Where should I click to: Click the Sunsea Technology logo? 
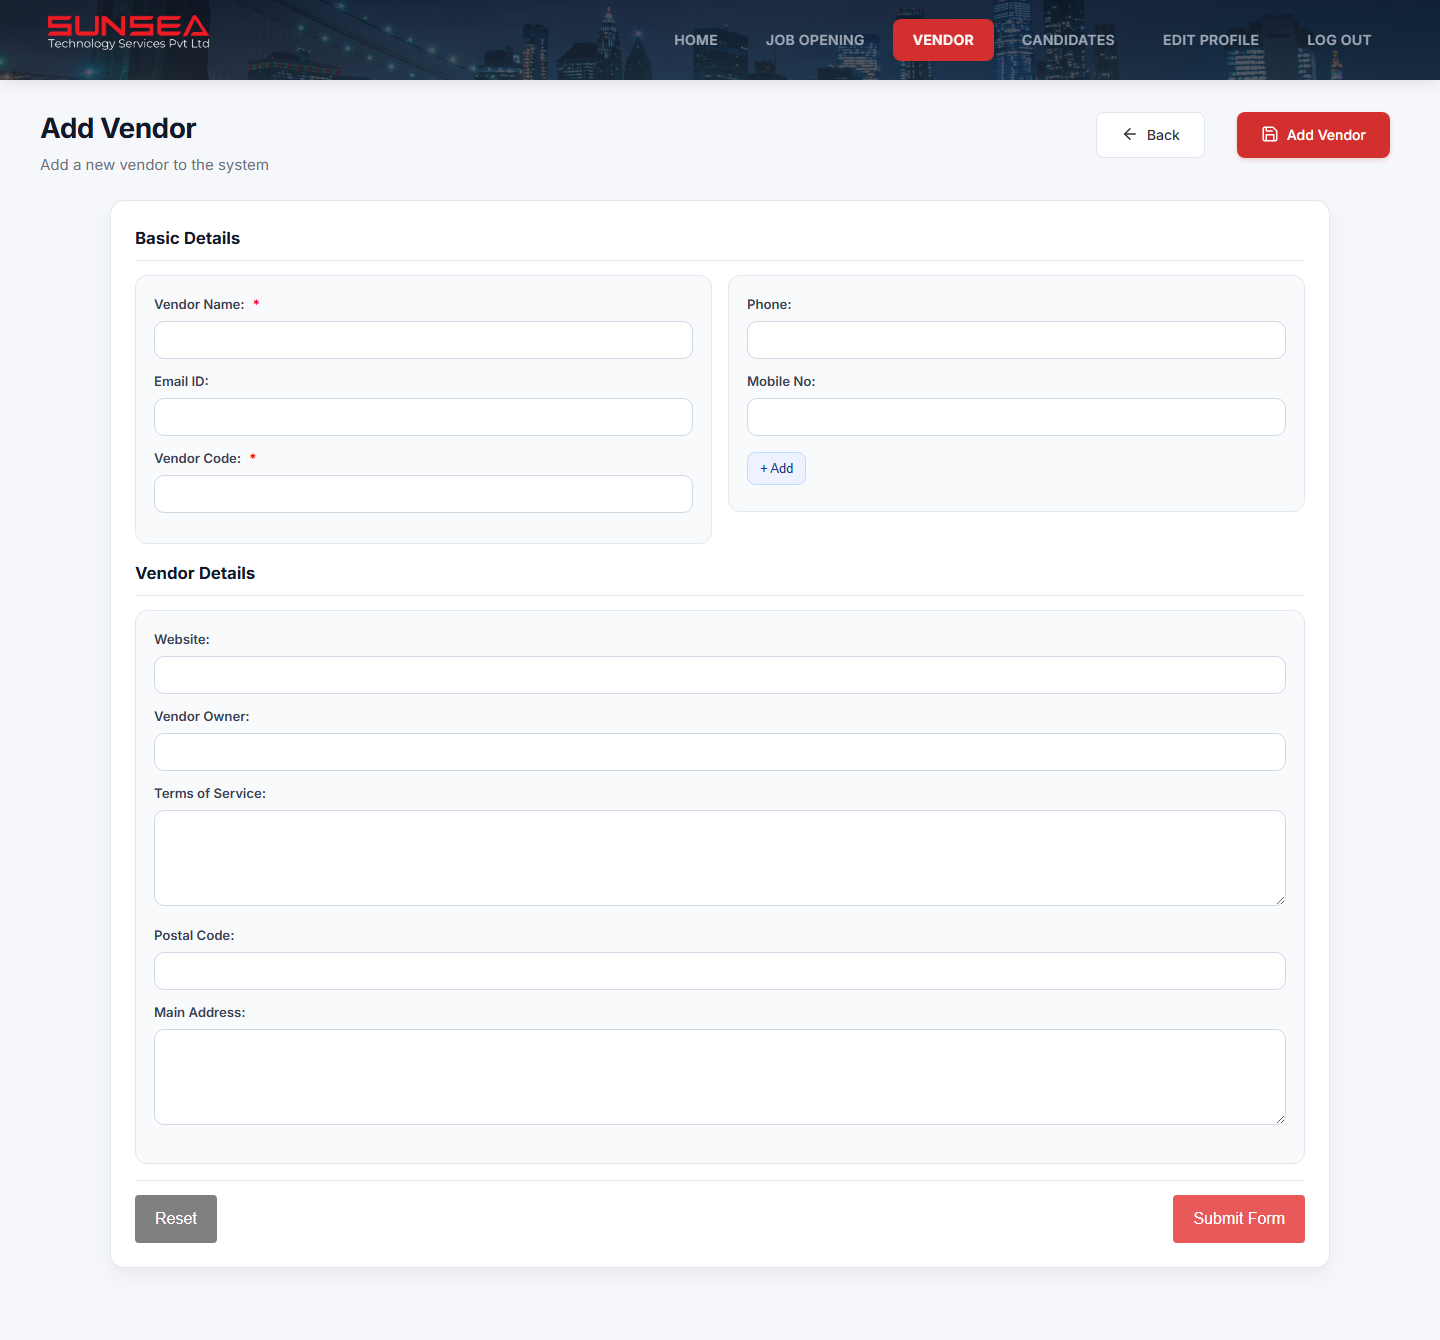127,31
